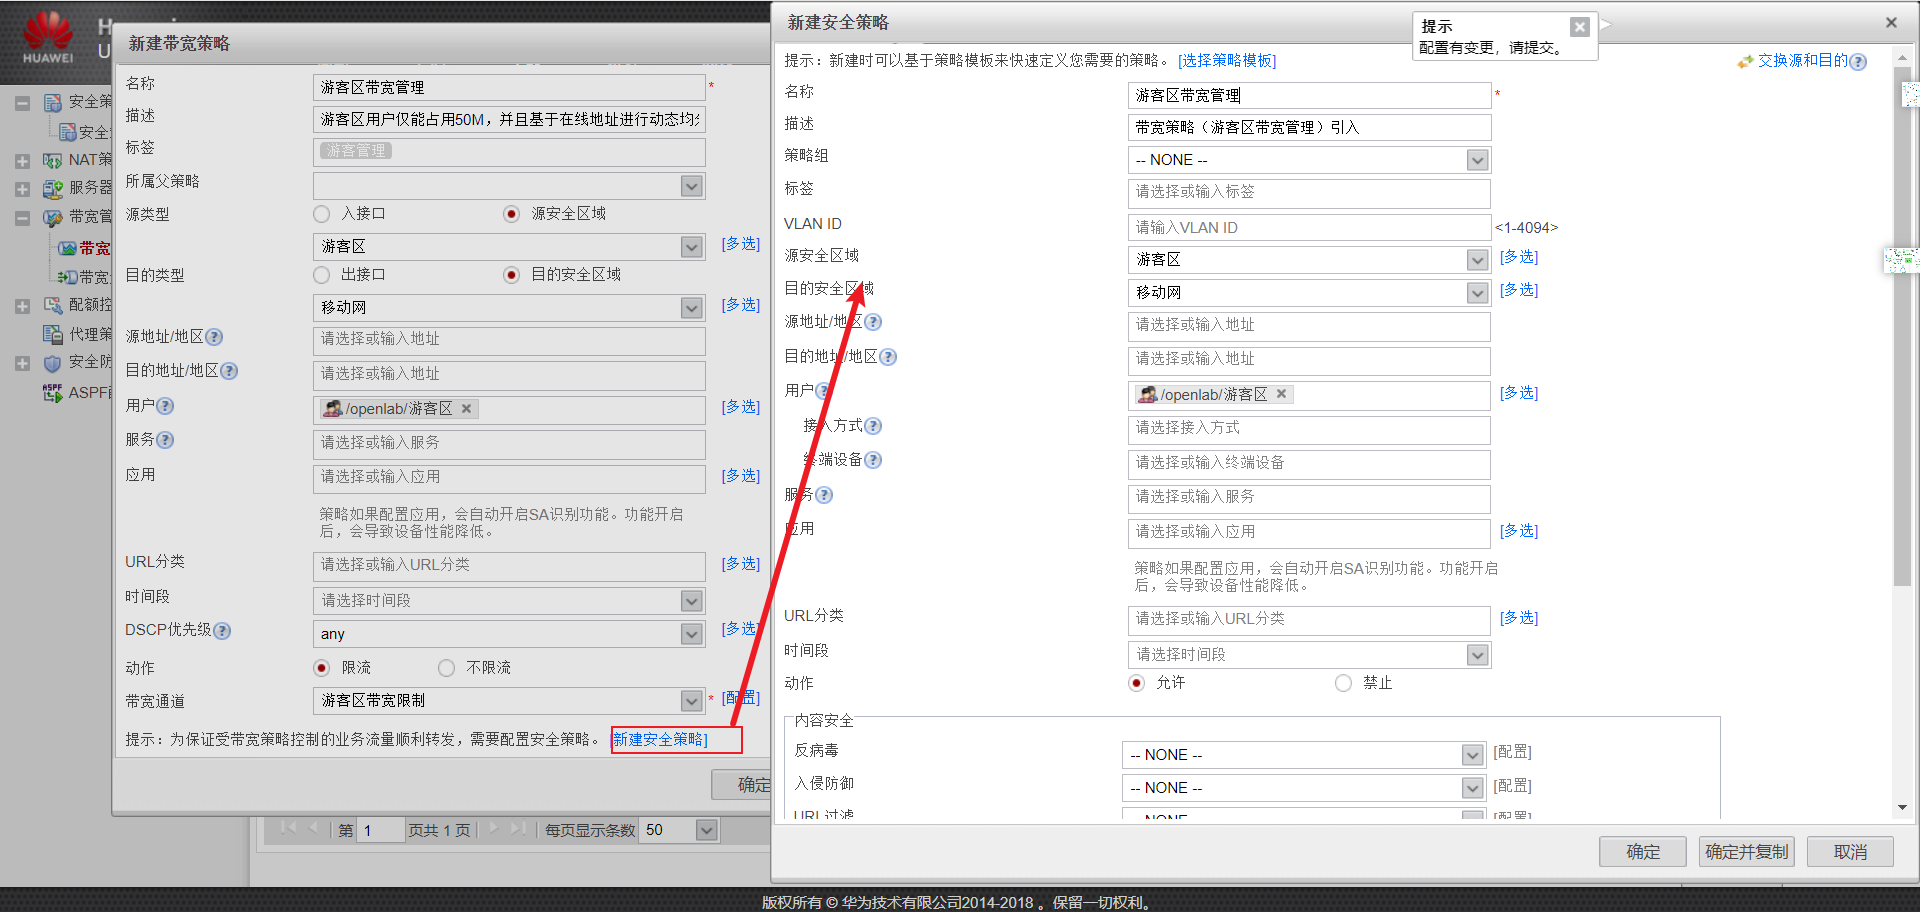Click the 选择策略模板 link
1920x912 pixels.
[x=1227, y=61]
